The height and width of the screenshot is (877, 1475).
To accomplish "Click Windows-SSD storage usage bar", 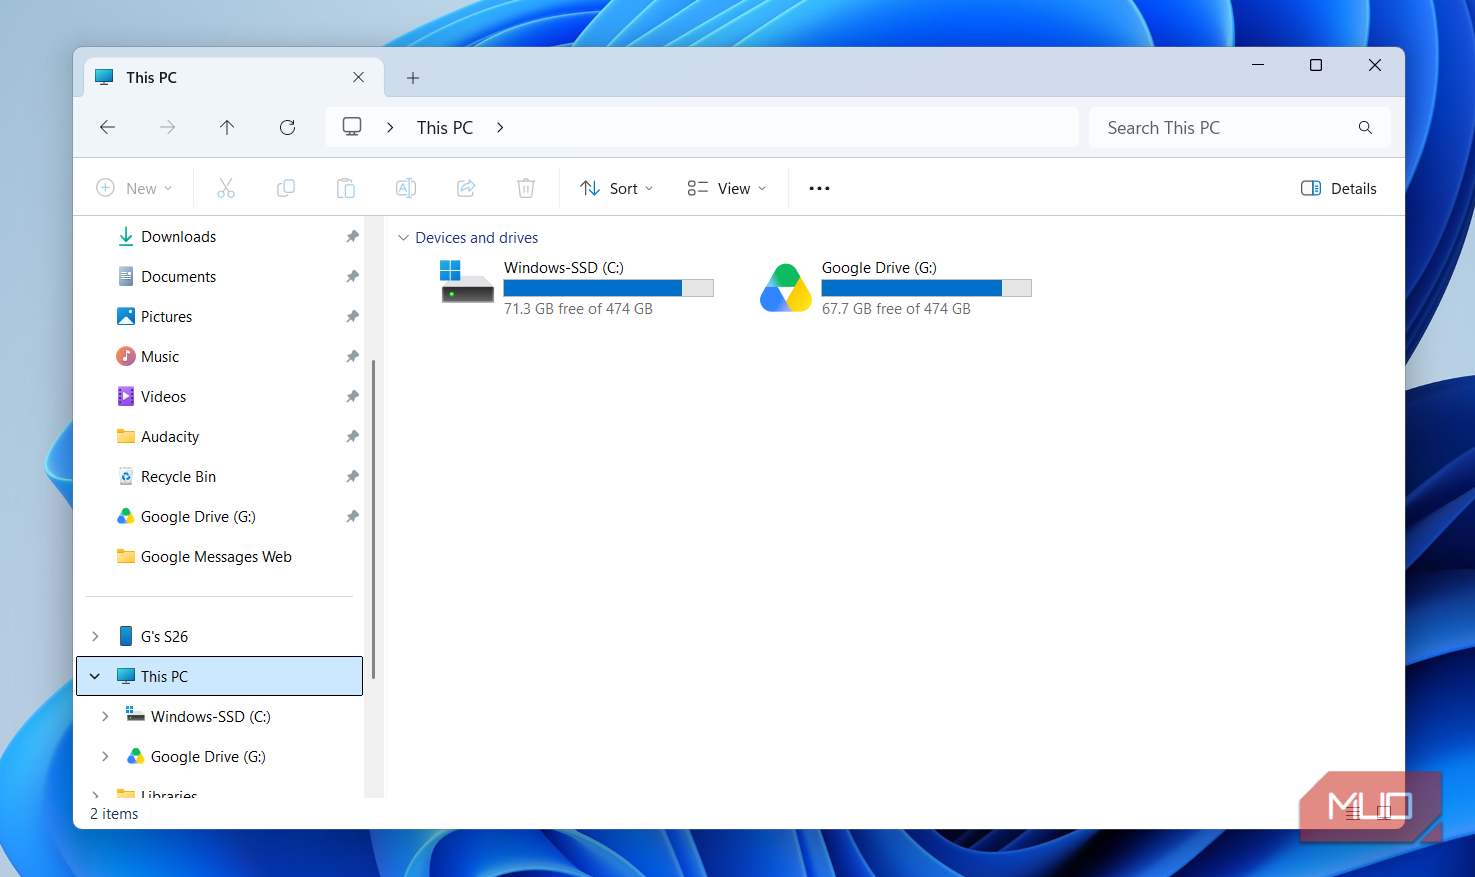I will 609,288.
